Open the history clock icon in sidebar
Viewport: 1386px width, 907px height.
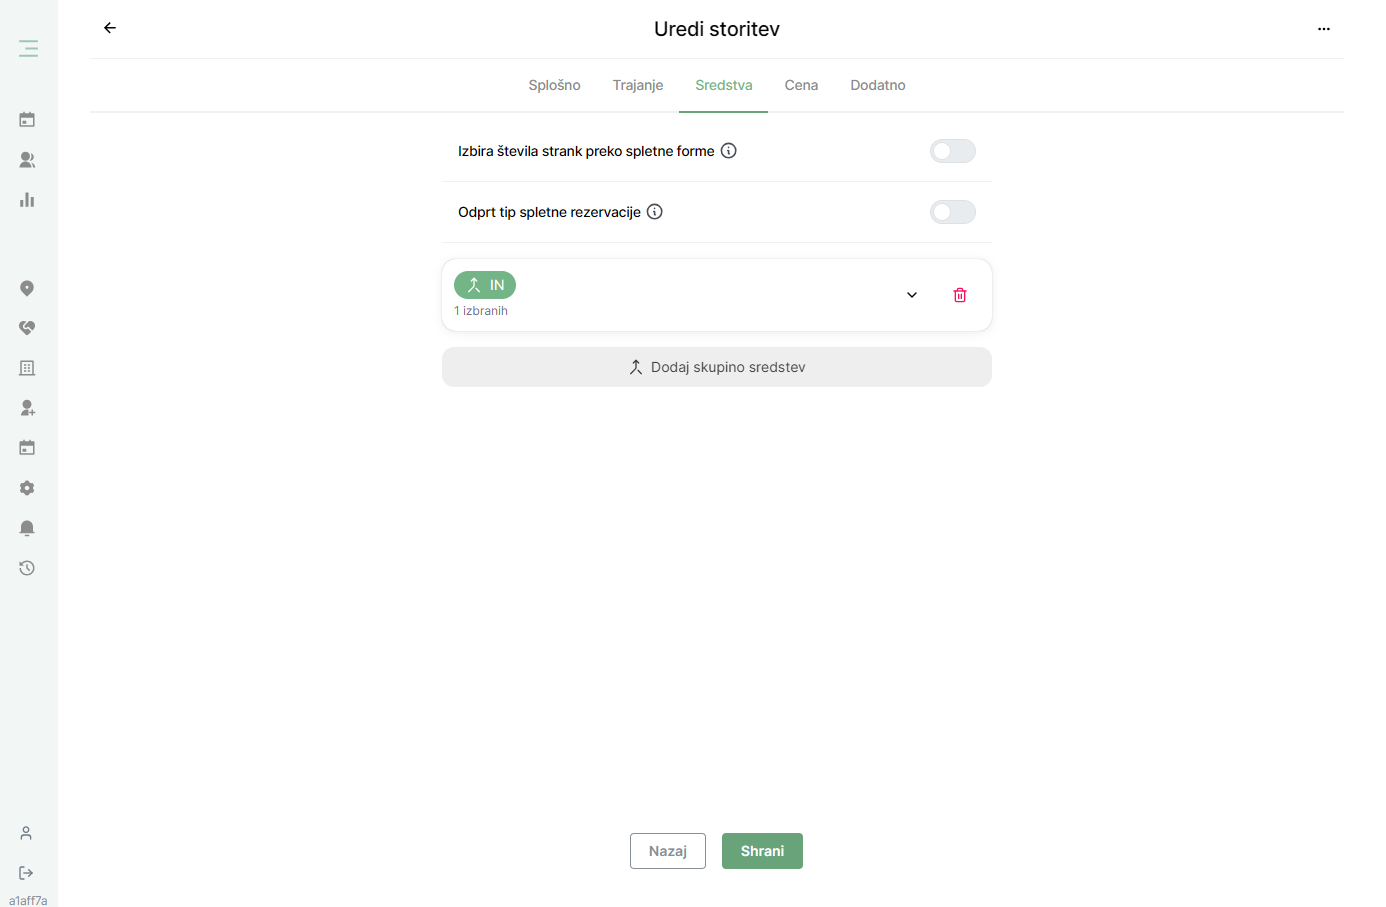[x=27, y=568]
